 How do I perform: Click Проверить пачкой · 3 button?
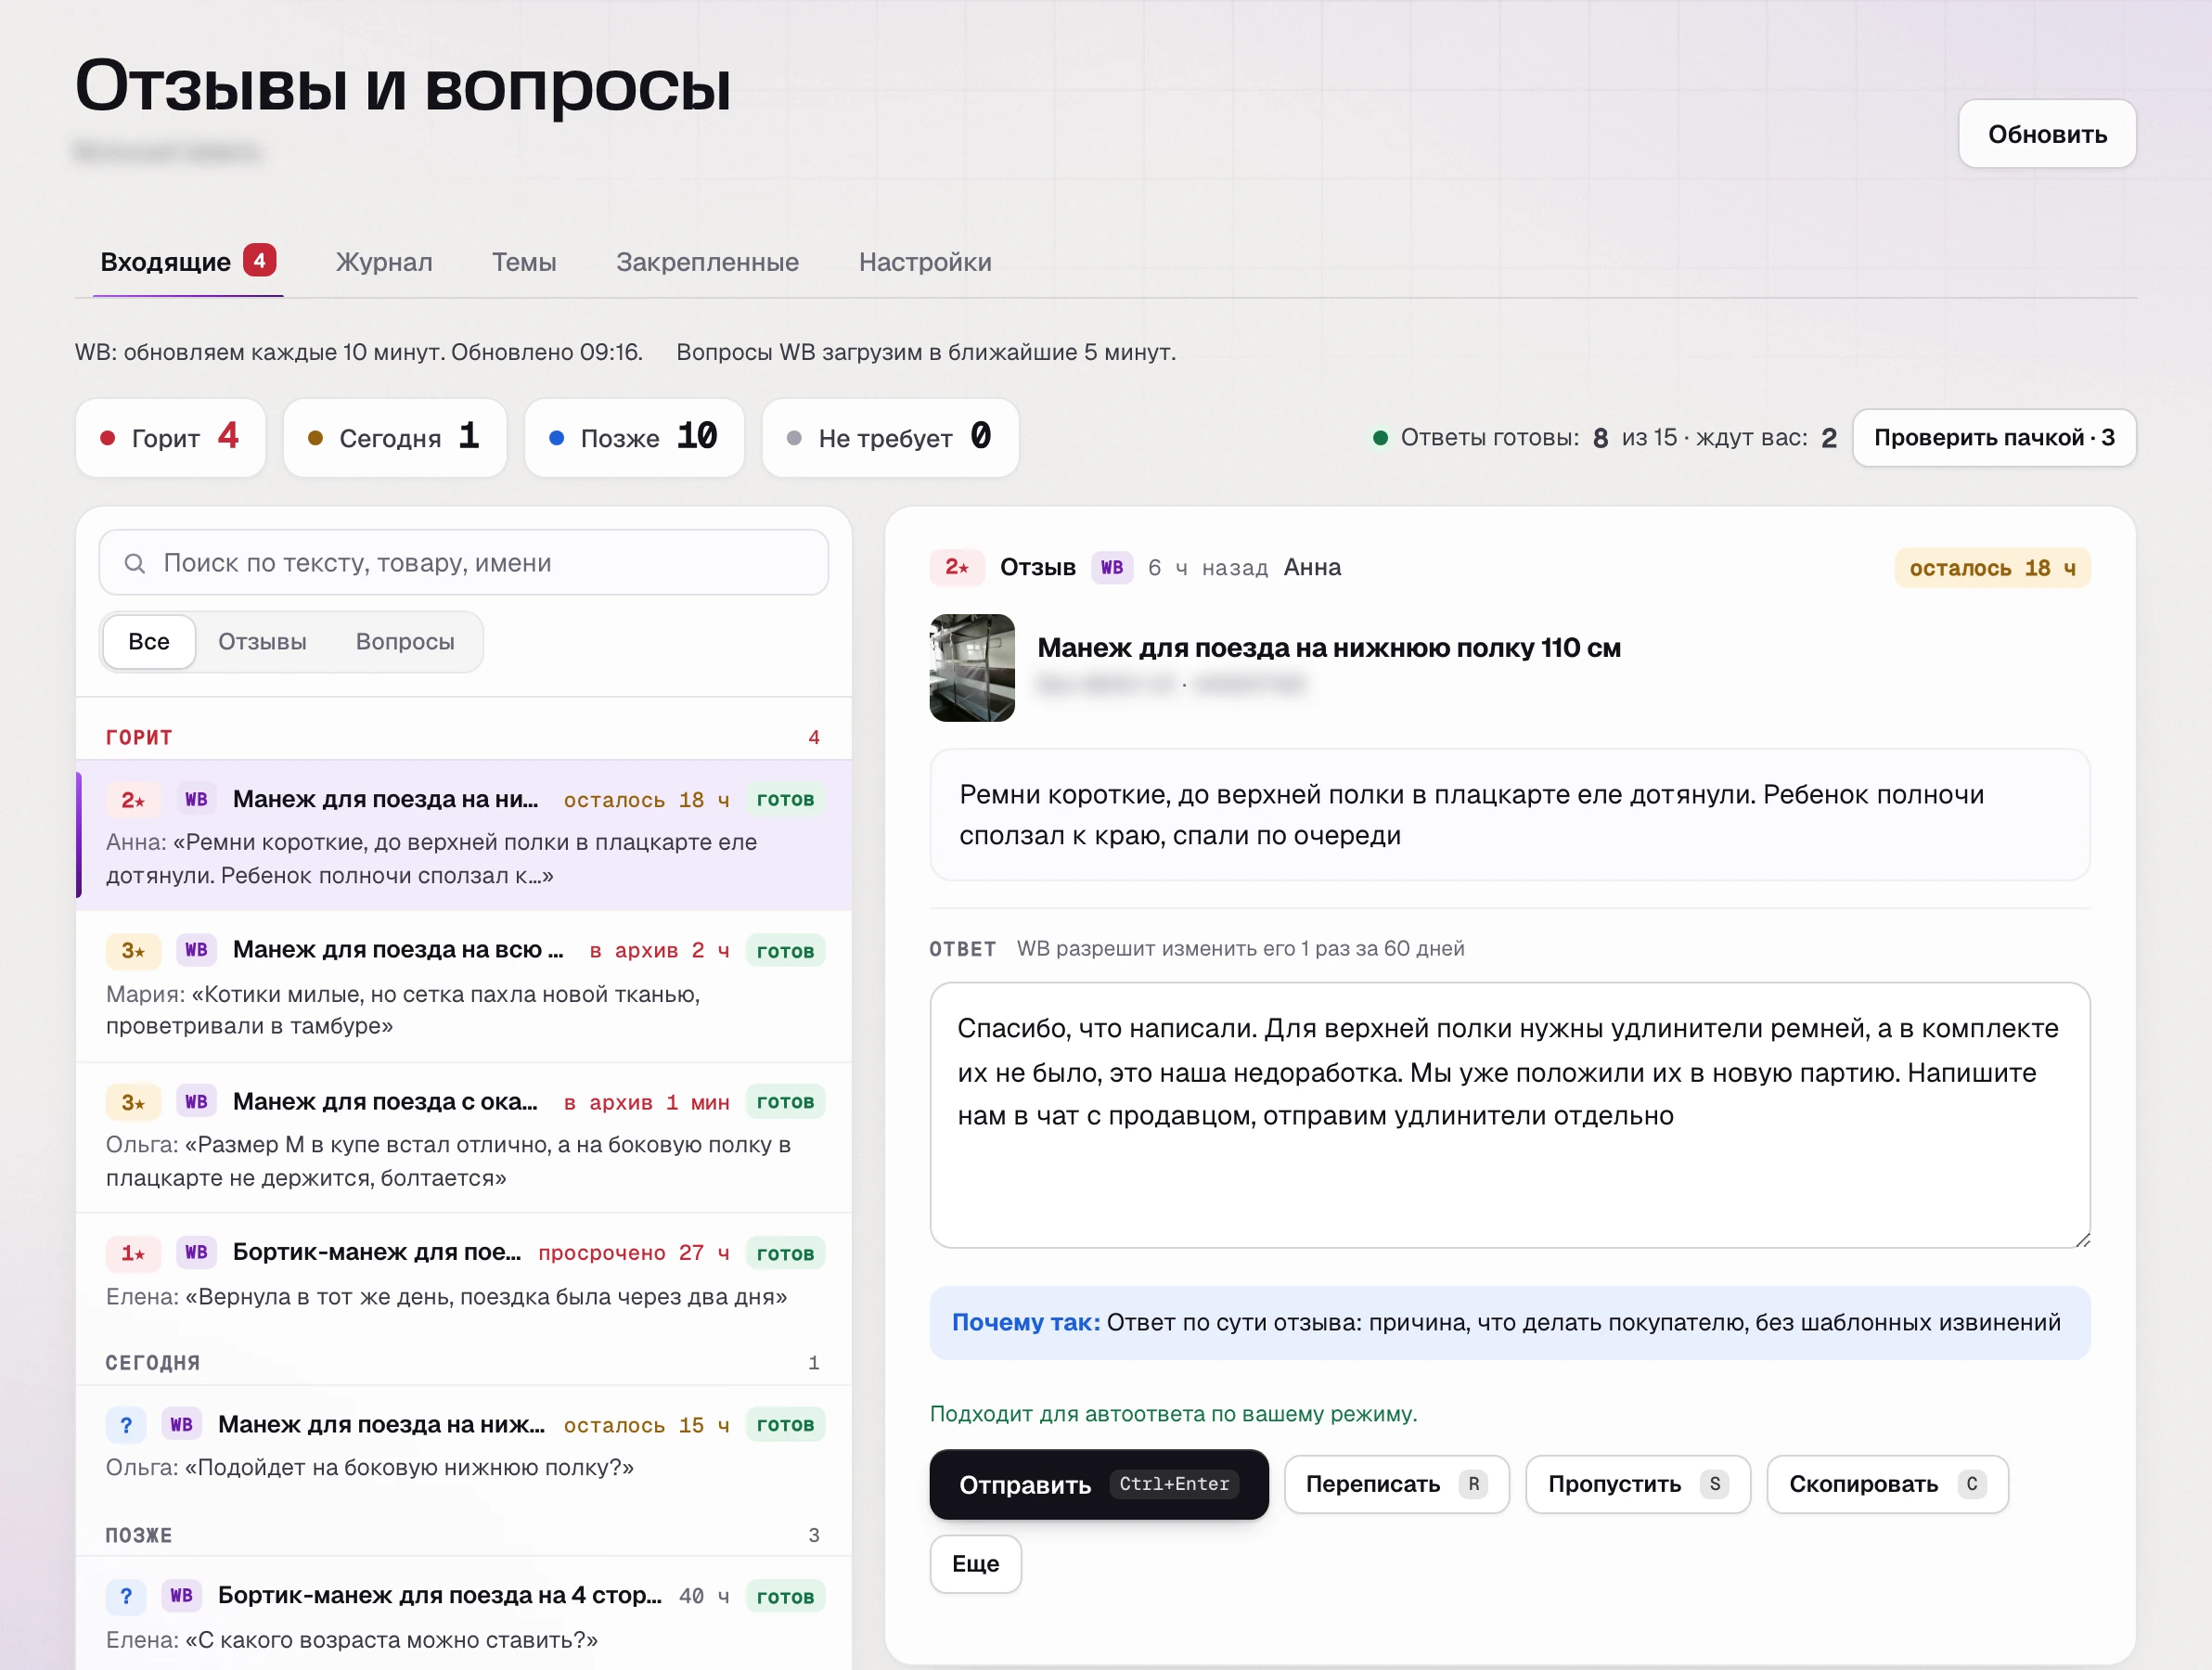point(1994,438)
